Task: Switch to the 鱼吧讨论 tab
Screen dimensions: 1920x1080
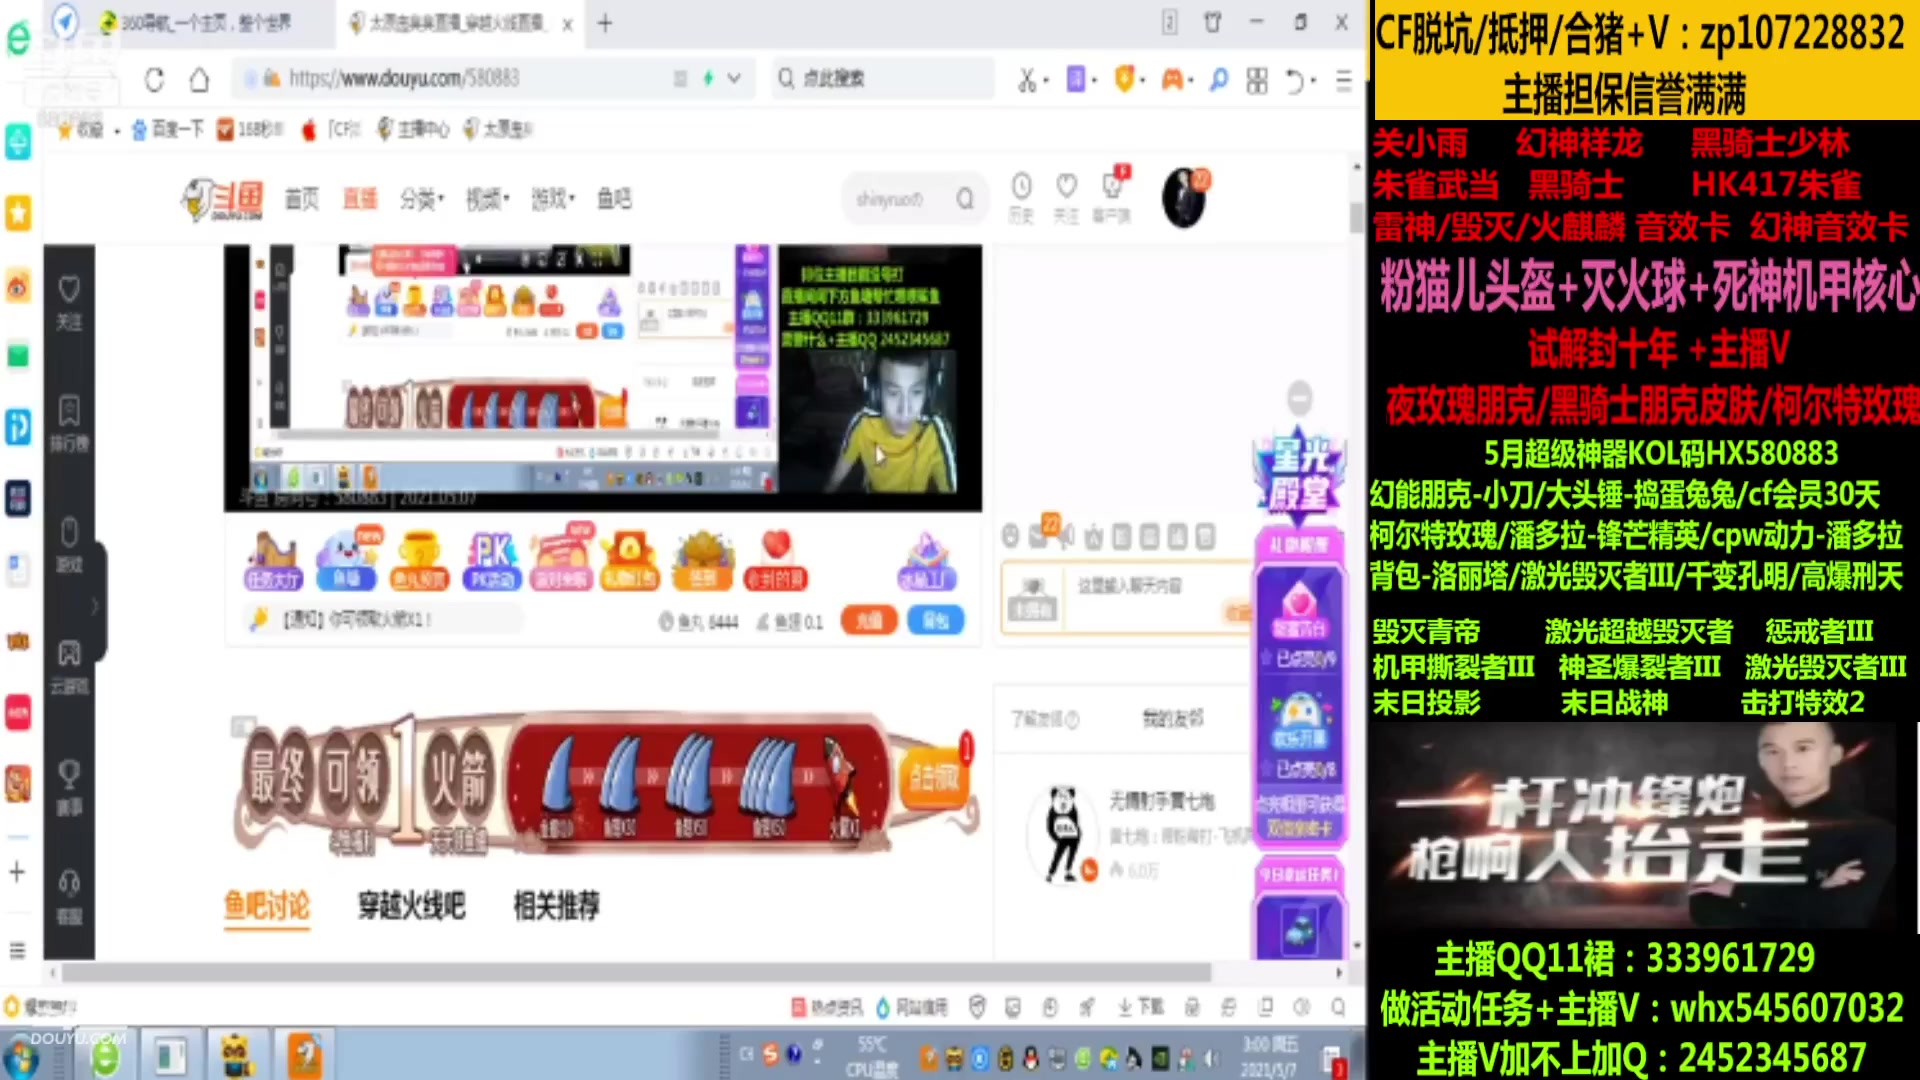Action: tap(266, 906)
